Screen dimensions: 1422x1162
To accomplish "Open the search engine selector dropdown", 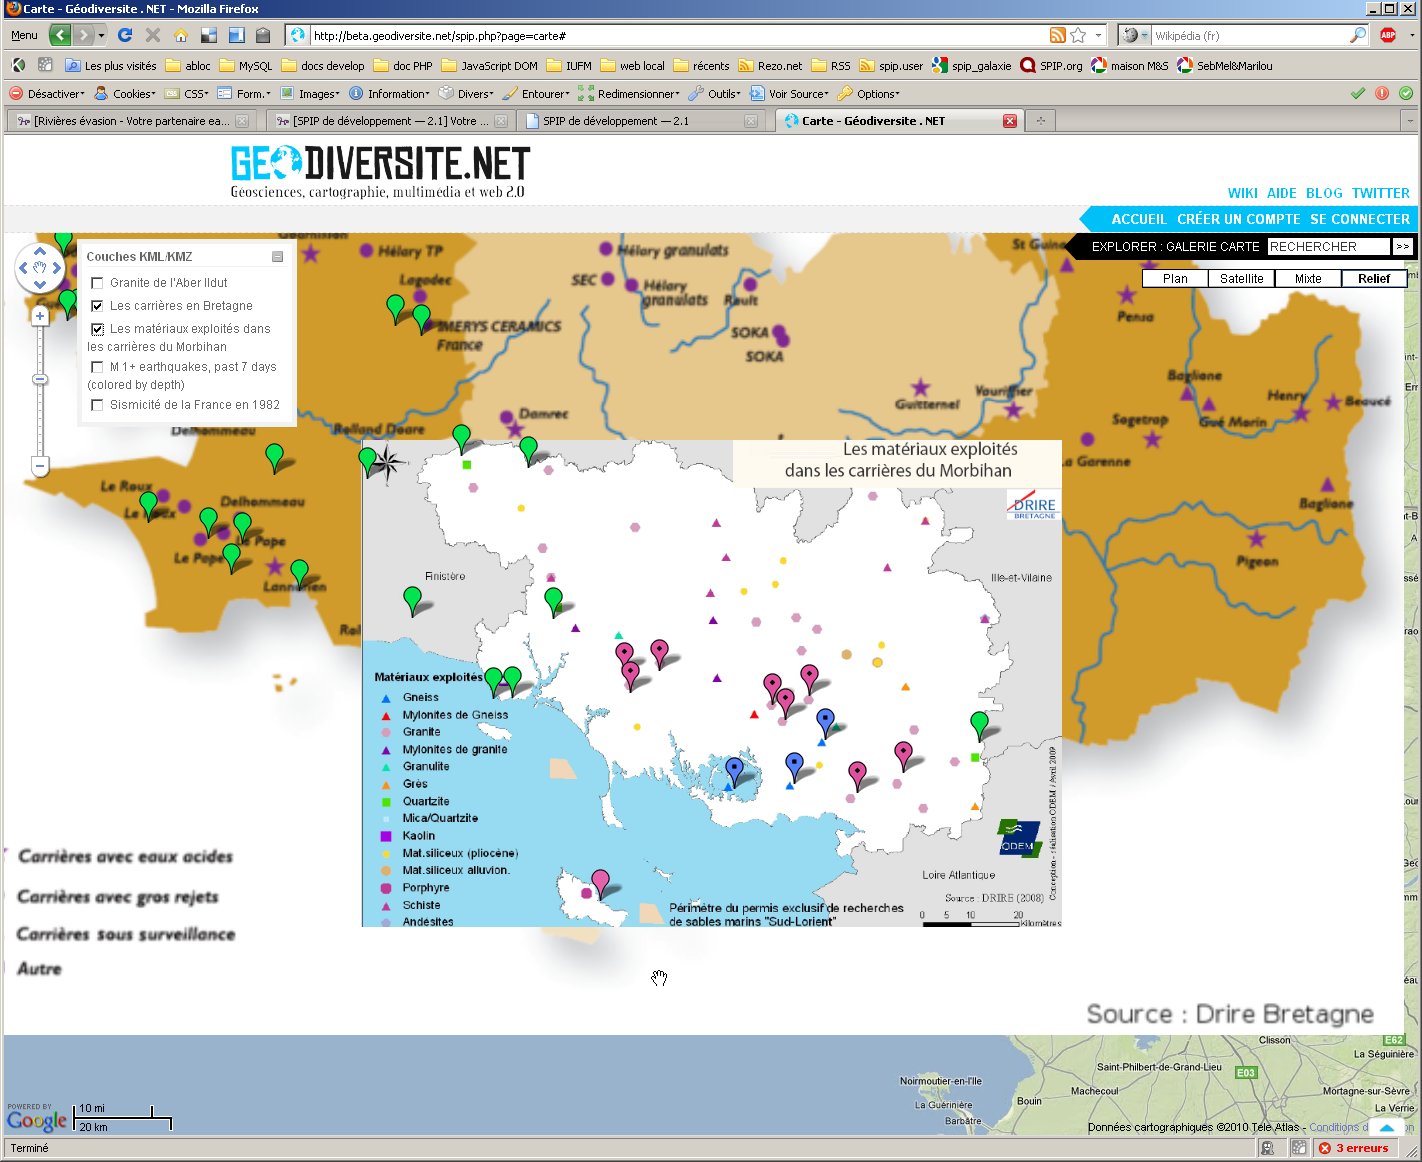I will 1136,35.
